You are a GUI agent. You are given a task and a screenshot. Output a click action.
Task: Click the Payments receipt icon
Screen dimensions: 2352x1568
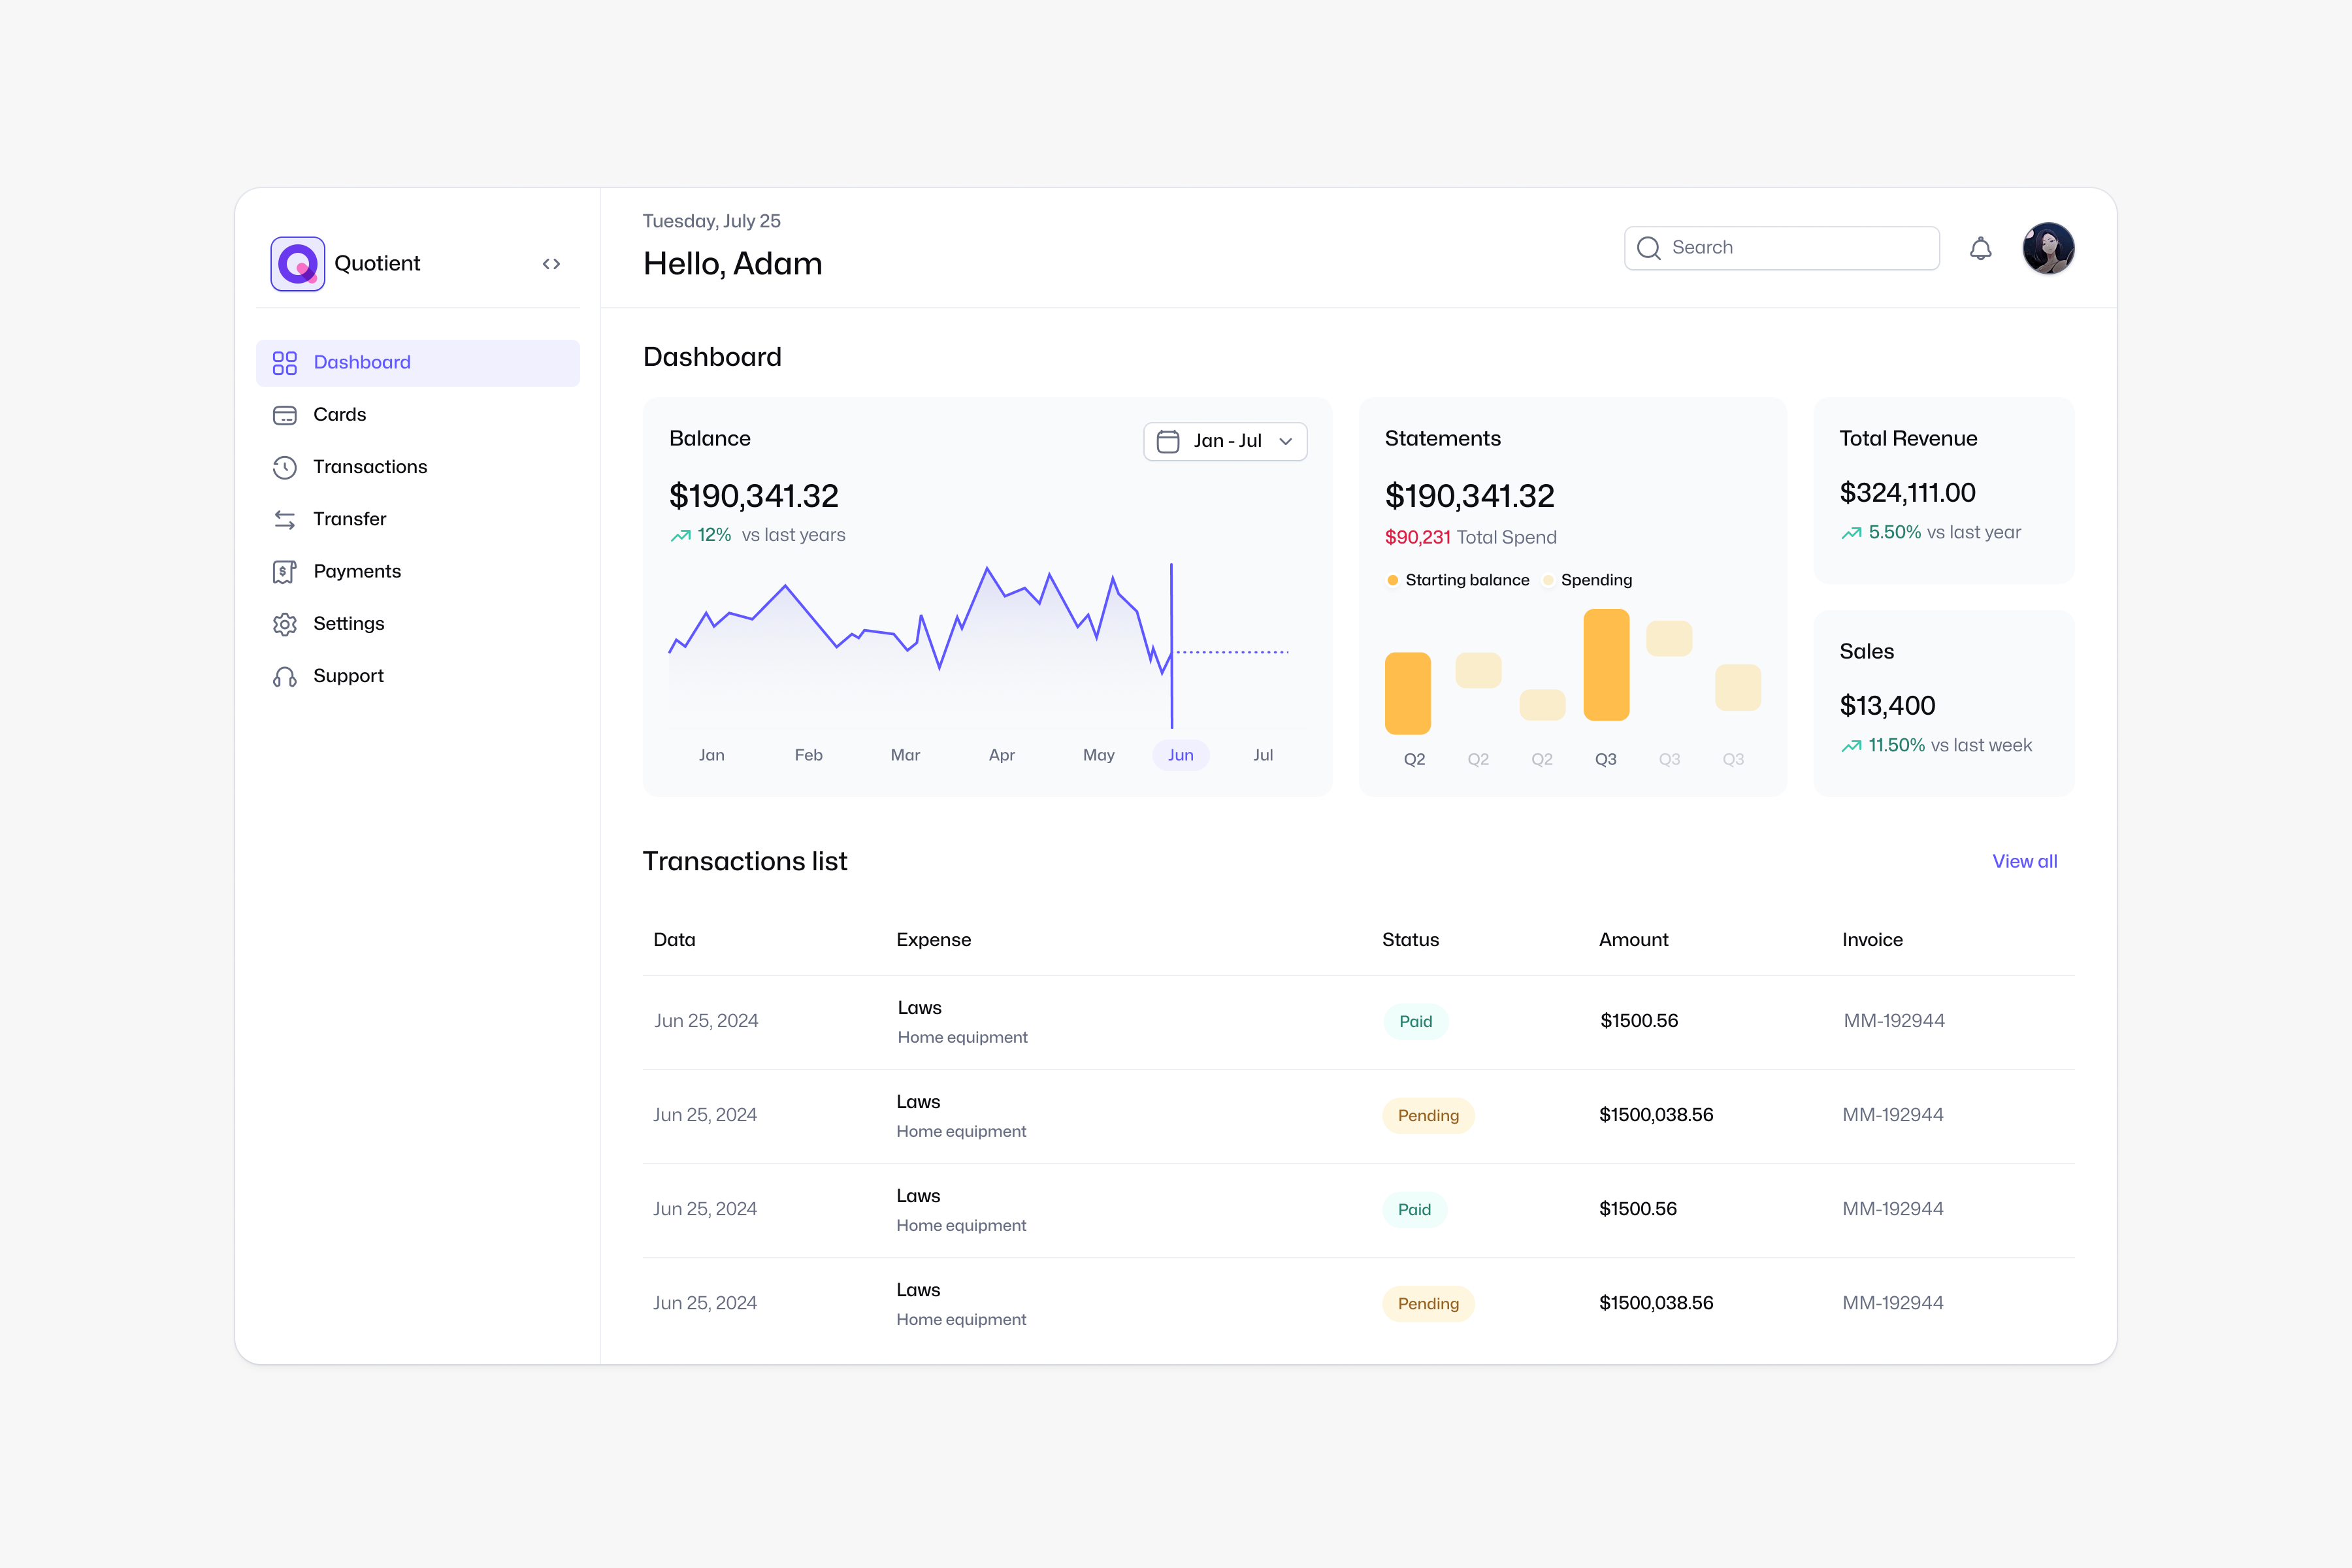[x=285, y=572]
